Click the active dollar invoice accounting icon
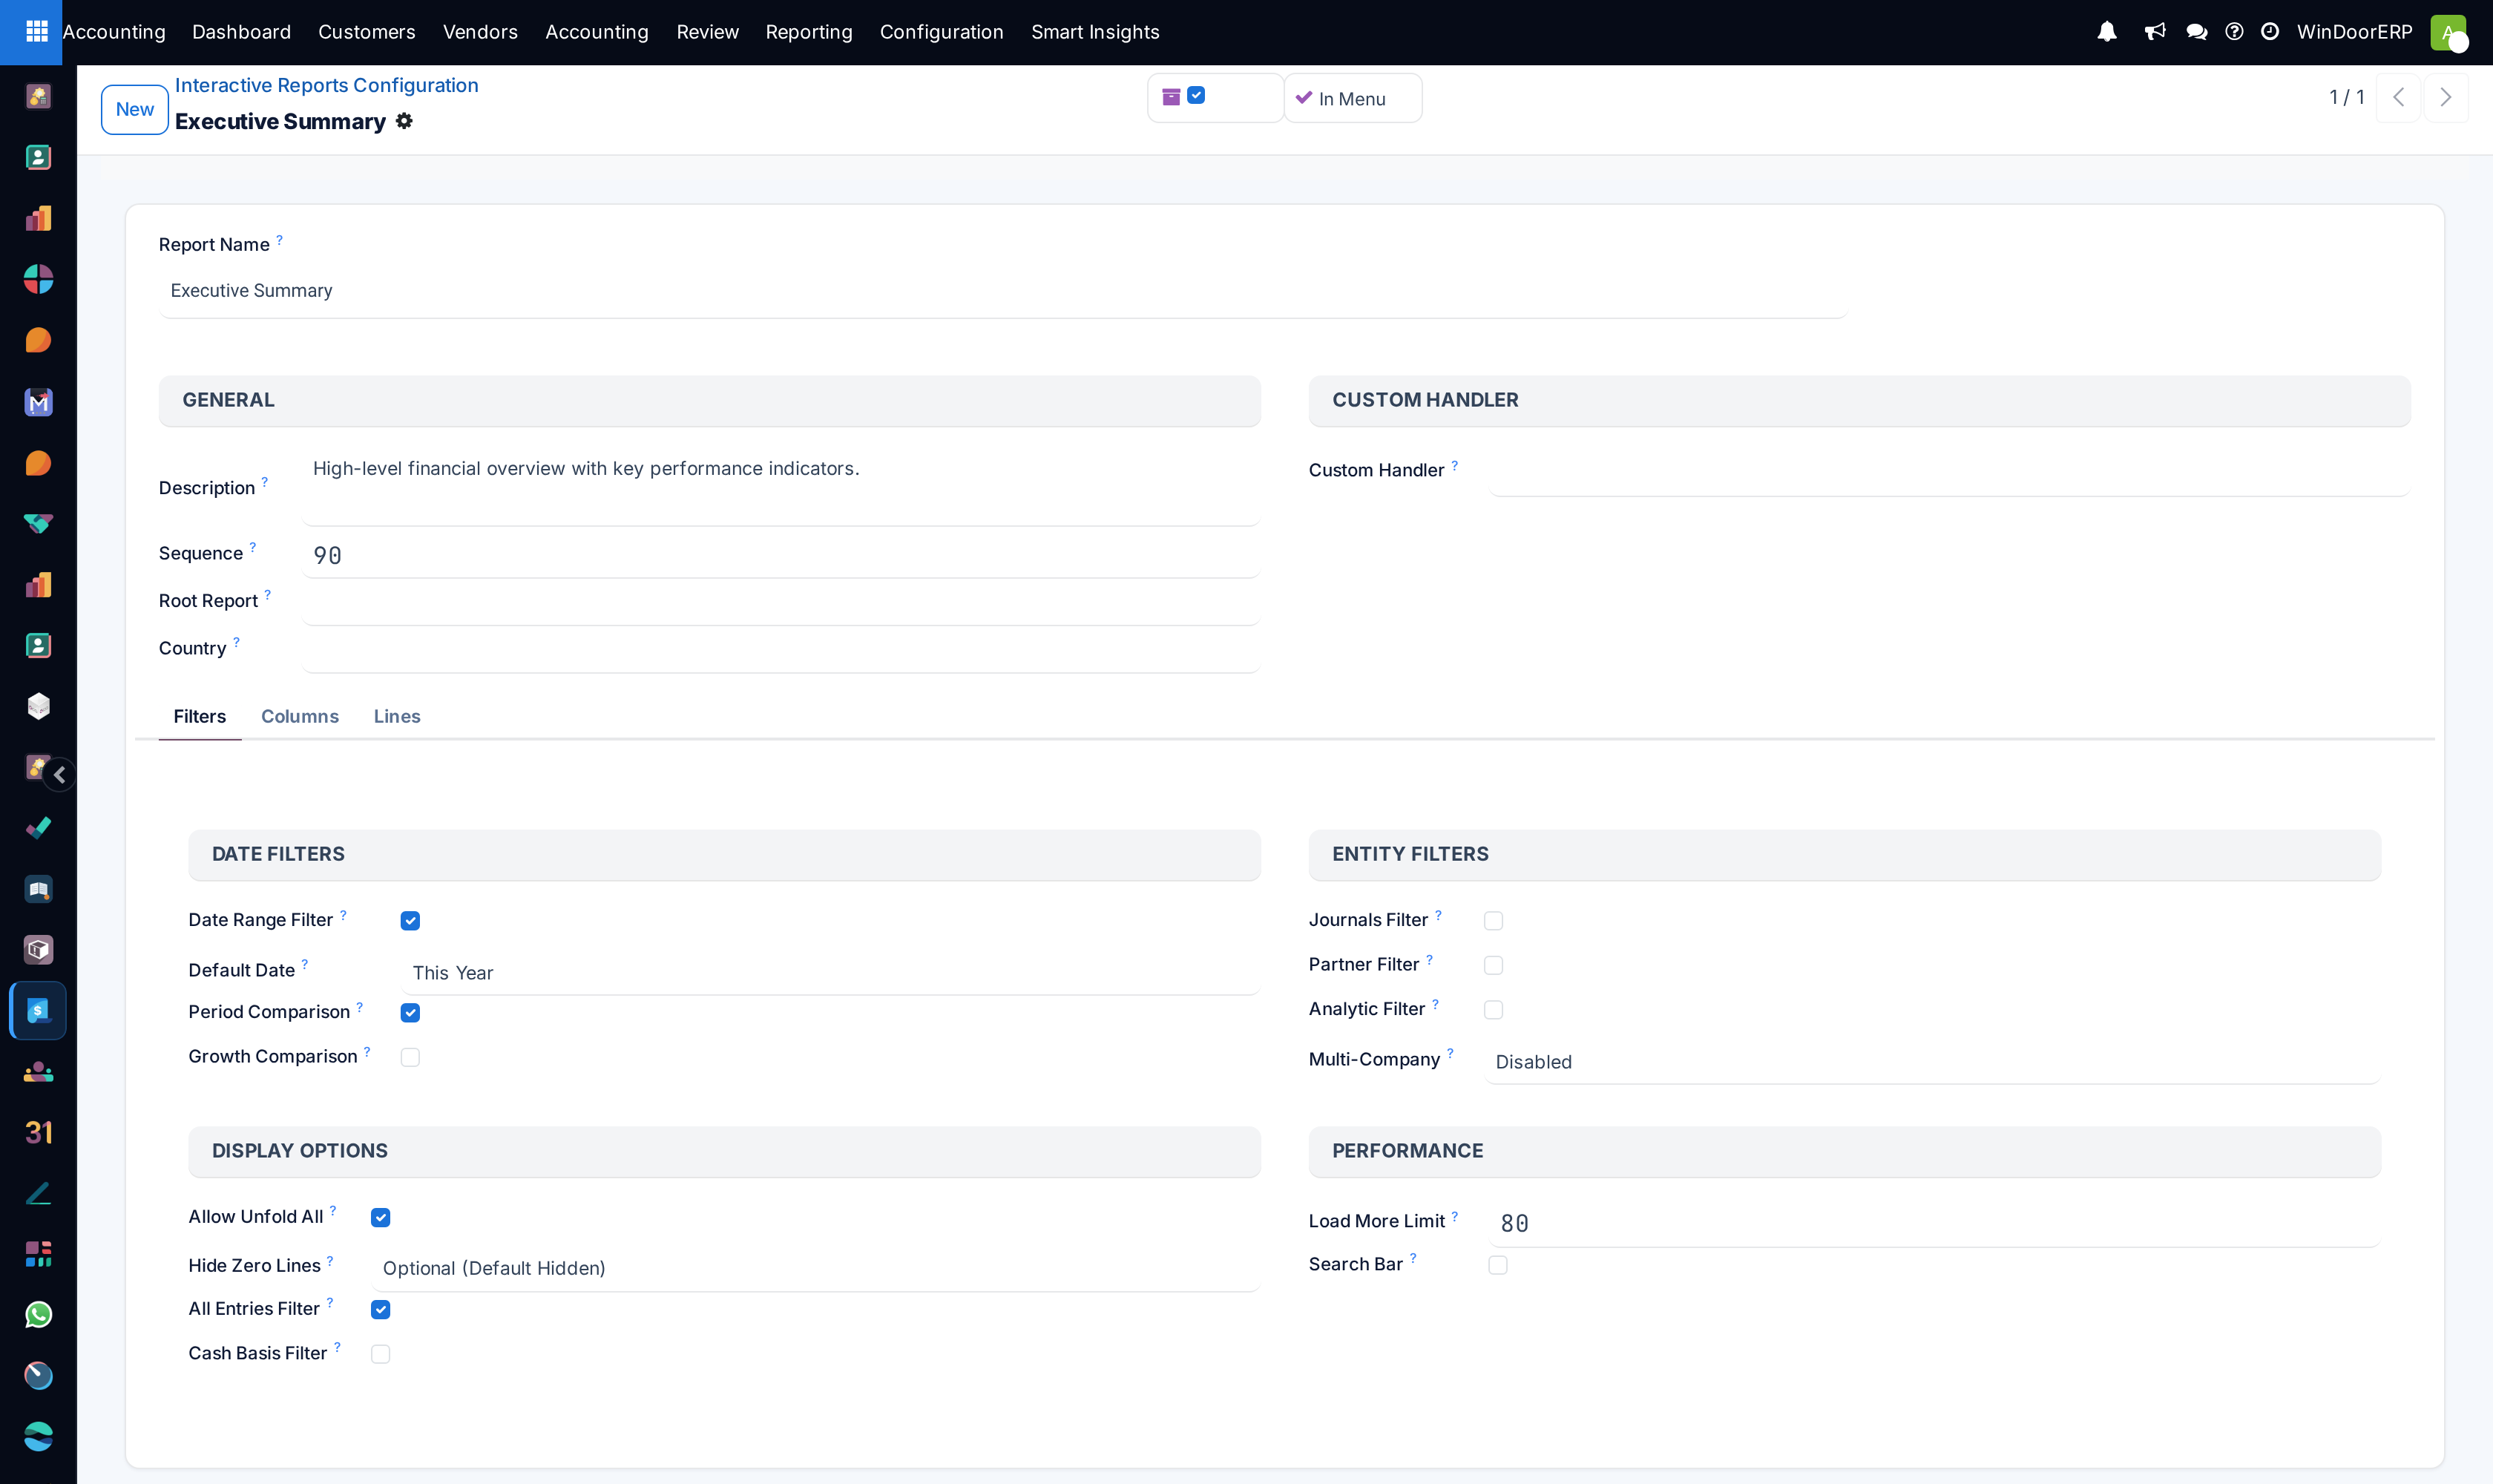Viewport: 2493px width, 1484px height. (38, 1011)
